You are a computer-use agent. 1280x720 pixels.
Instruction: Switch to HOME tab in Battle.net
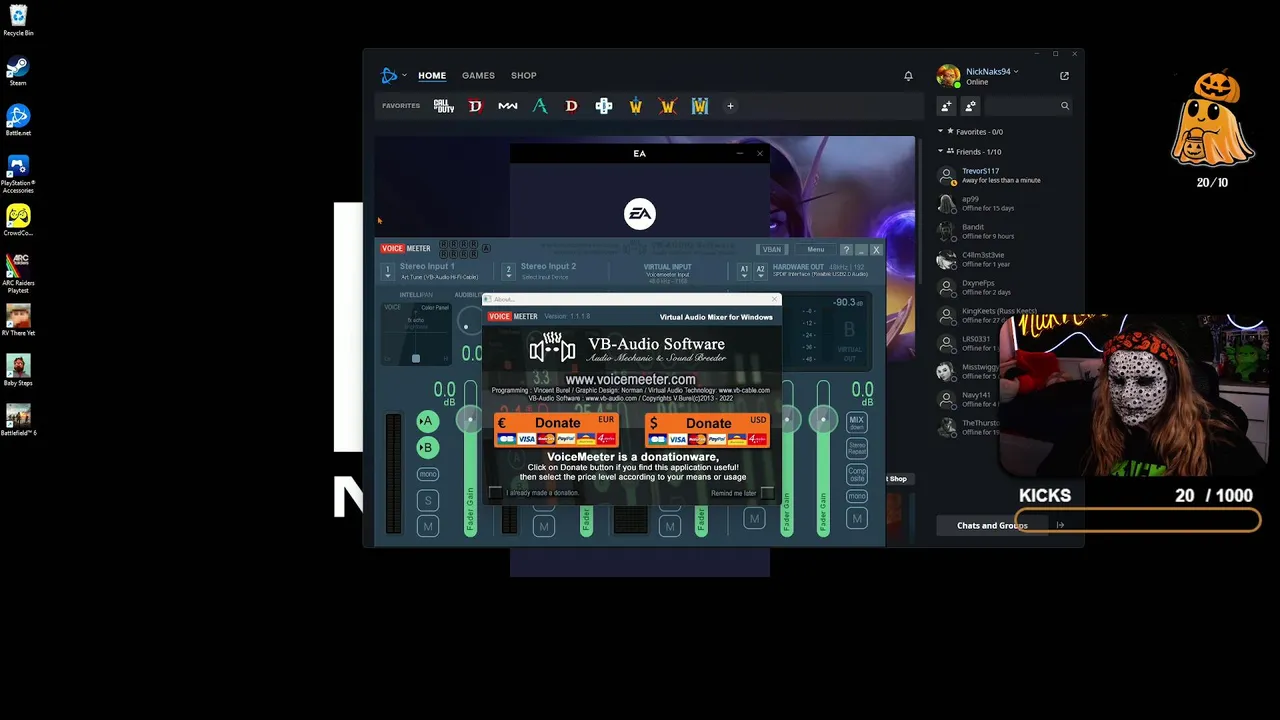pos(432,76)
